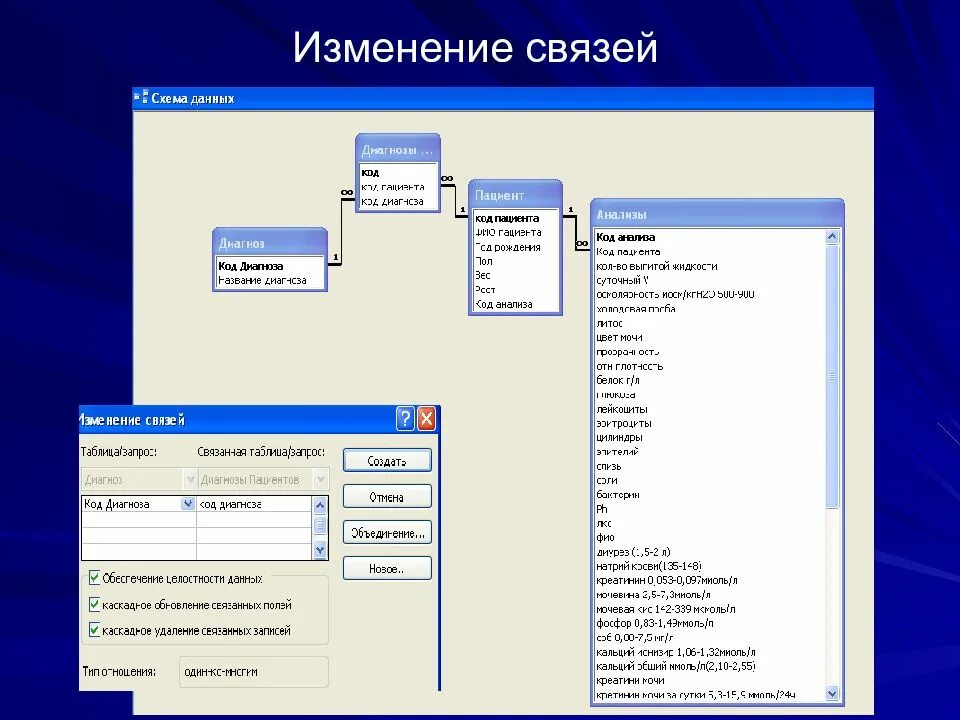Toggle Обеспечение целостности данных checkbox
This screenshot has width=960, height=720.
coord(94,577)
